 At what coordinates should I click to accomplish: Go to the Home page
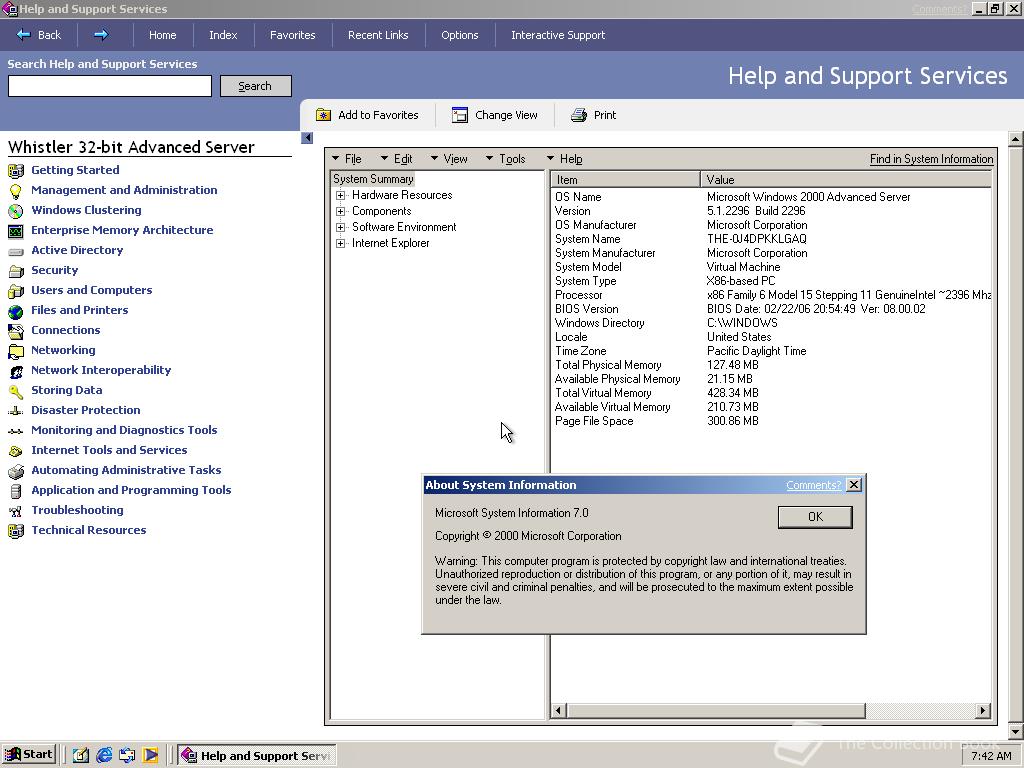tap(163, 35)
